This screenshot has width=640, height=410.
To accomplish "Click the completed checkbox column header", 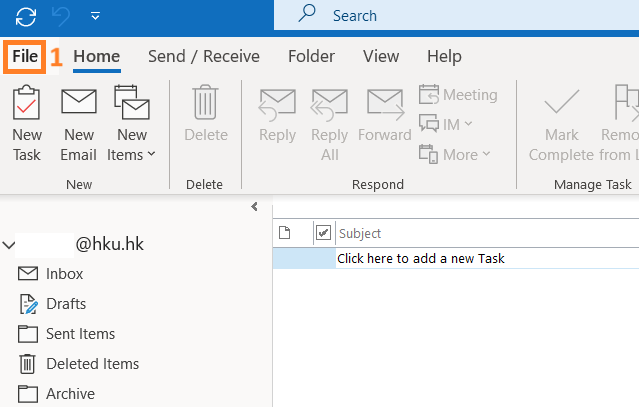I will click(323, 233).
